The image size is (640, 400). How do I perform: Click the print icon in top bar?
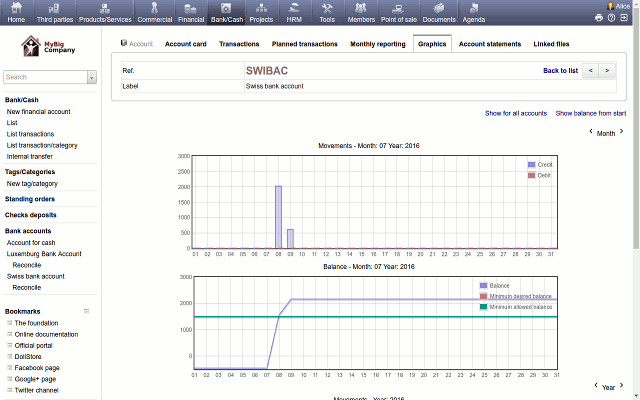[x=599, y=18]
